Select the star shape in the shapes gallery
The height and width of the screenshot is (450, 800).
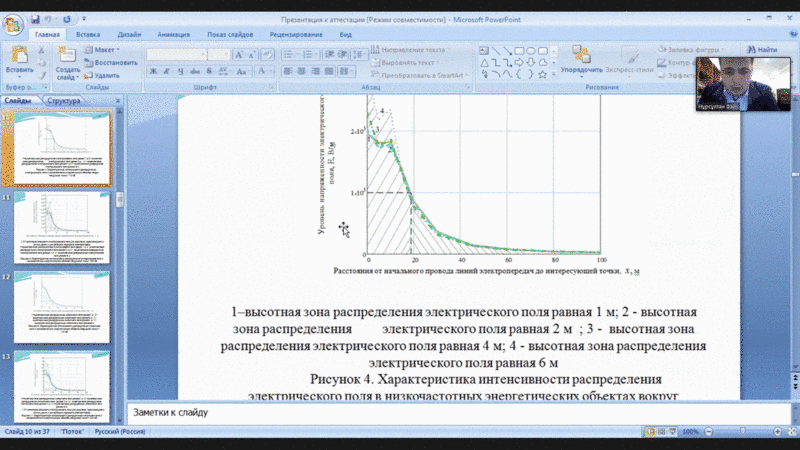(544, 74)
